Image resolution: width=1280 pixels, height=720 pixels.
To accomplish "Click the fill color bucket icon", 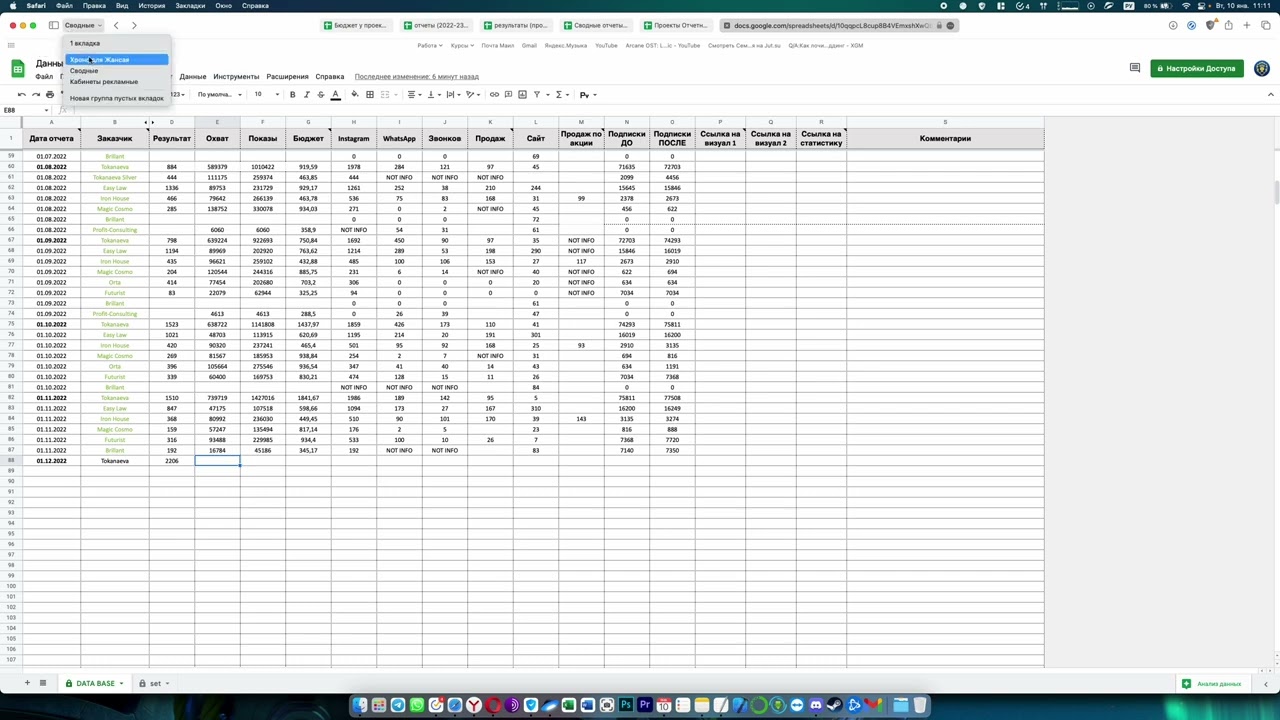I will pos(354,95).
